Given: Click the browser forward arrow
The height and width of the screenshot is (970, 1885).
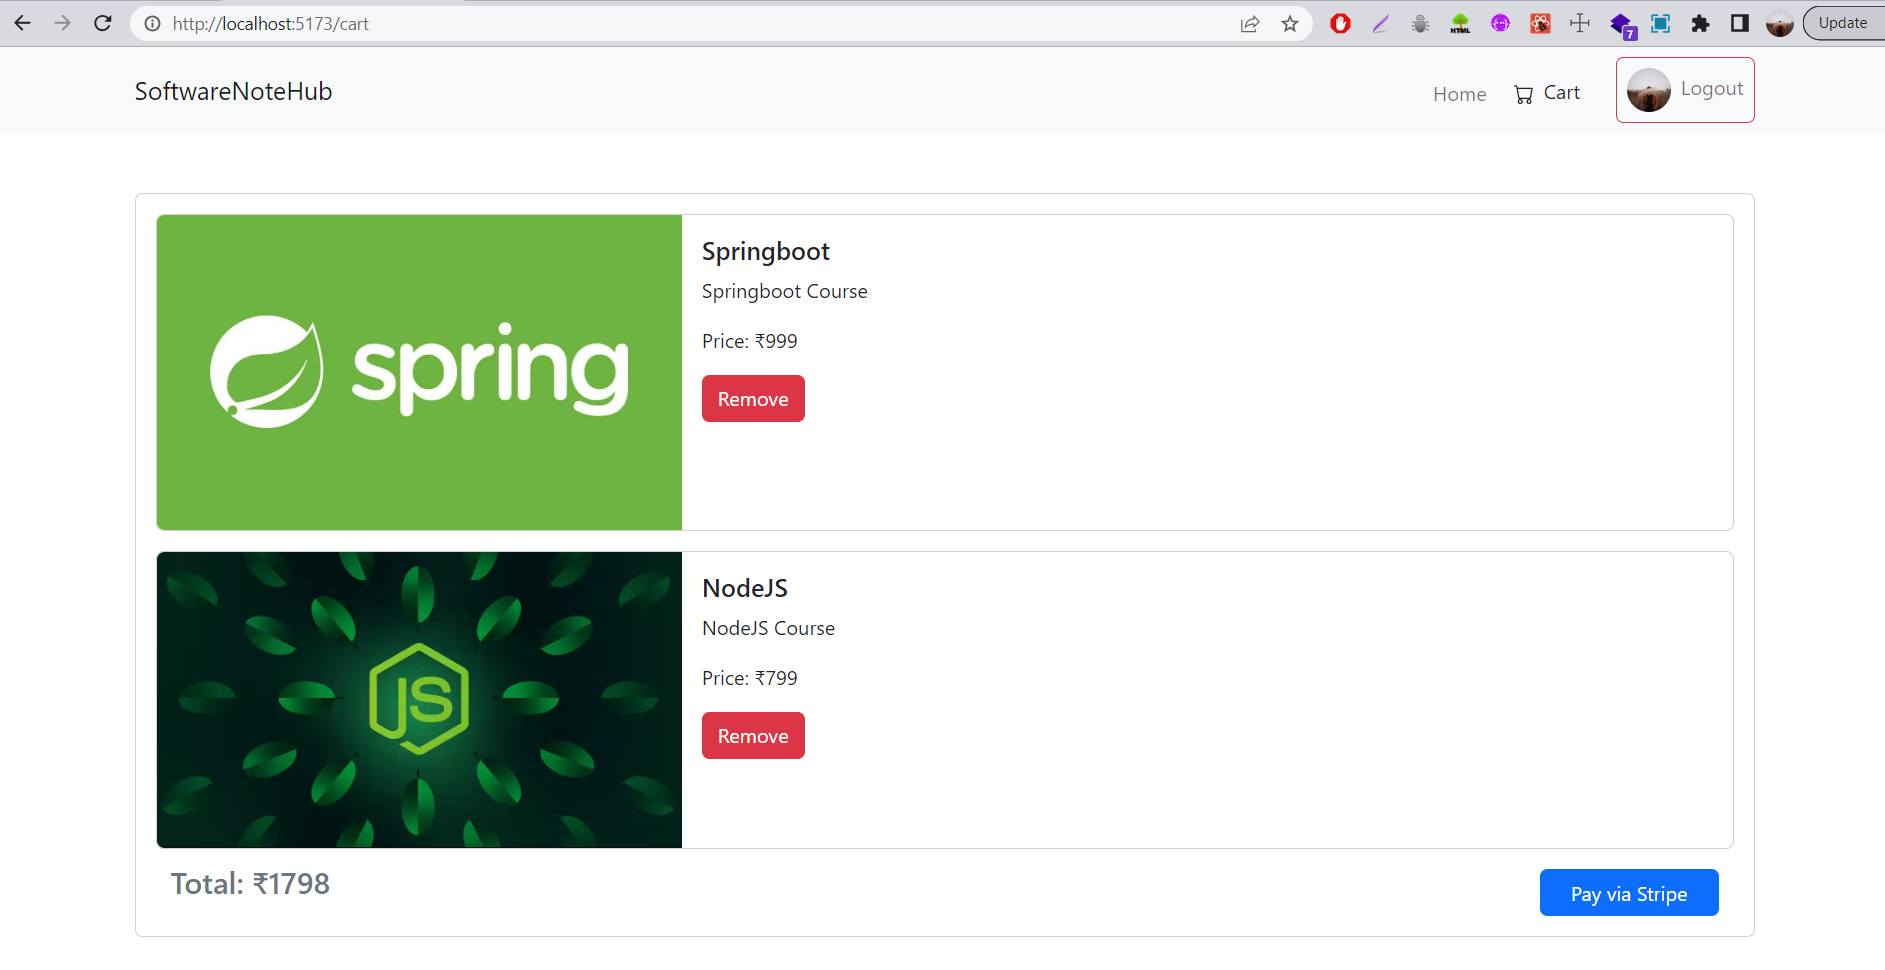Looking at the screenshot, I should [63, 23].
